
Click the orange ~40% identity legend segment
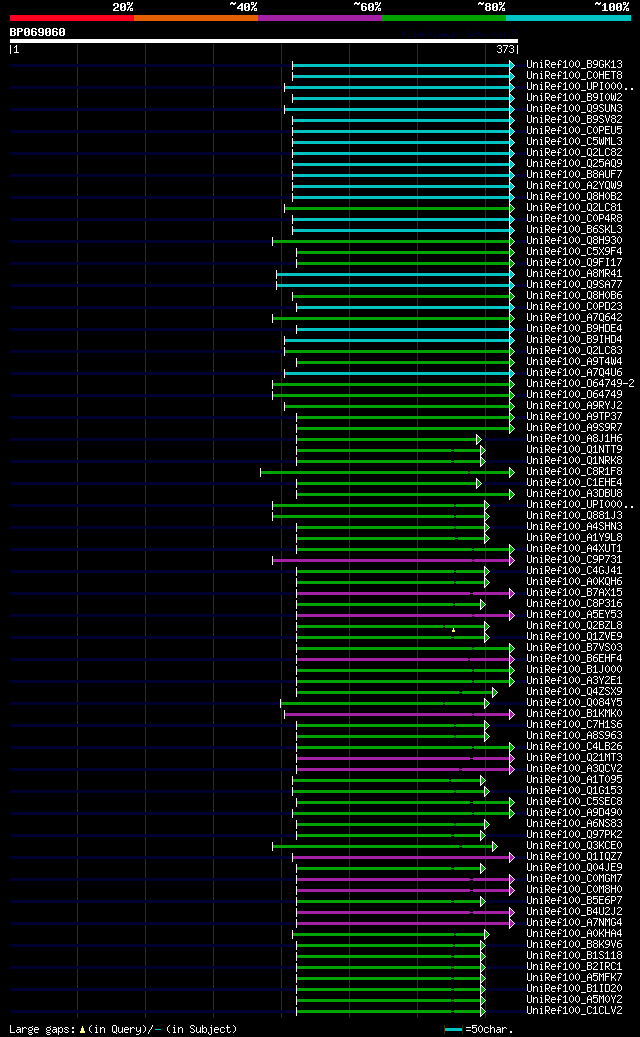(x=196, y=18)
